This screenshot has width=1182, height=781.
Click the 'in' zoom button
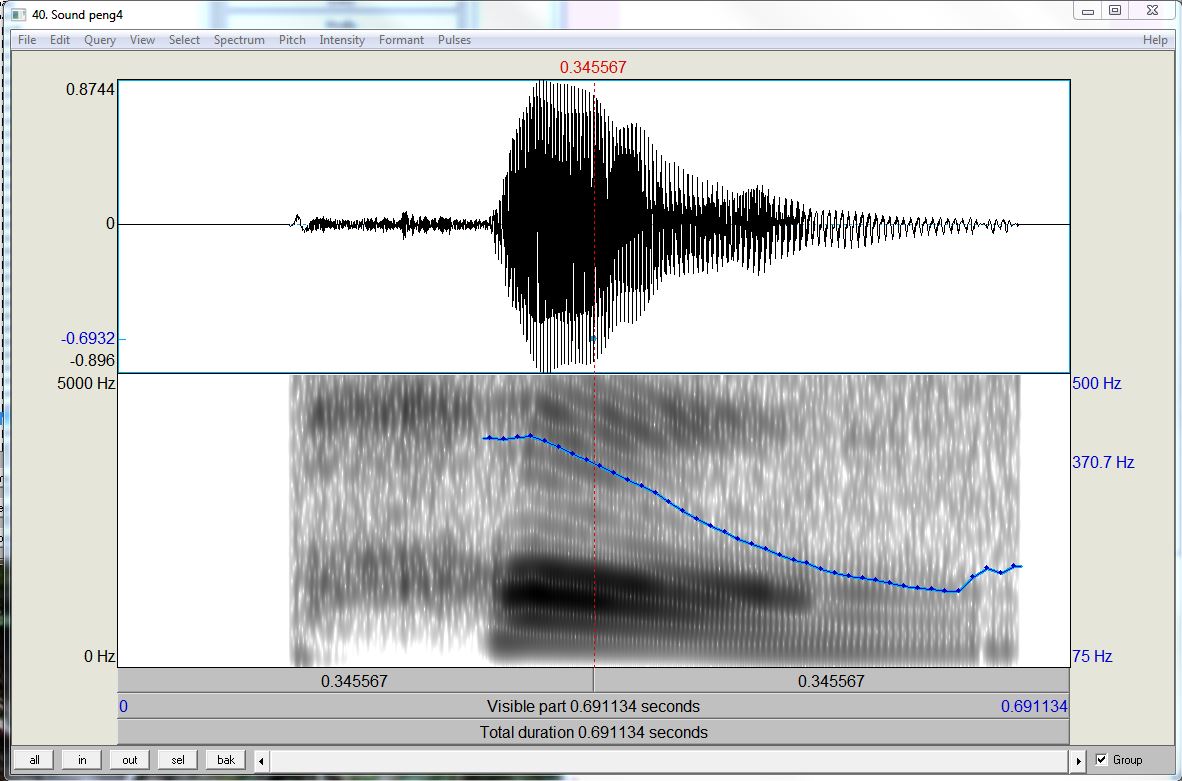(x=82, y=760)
